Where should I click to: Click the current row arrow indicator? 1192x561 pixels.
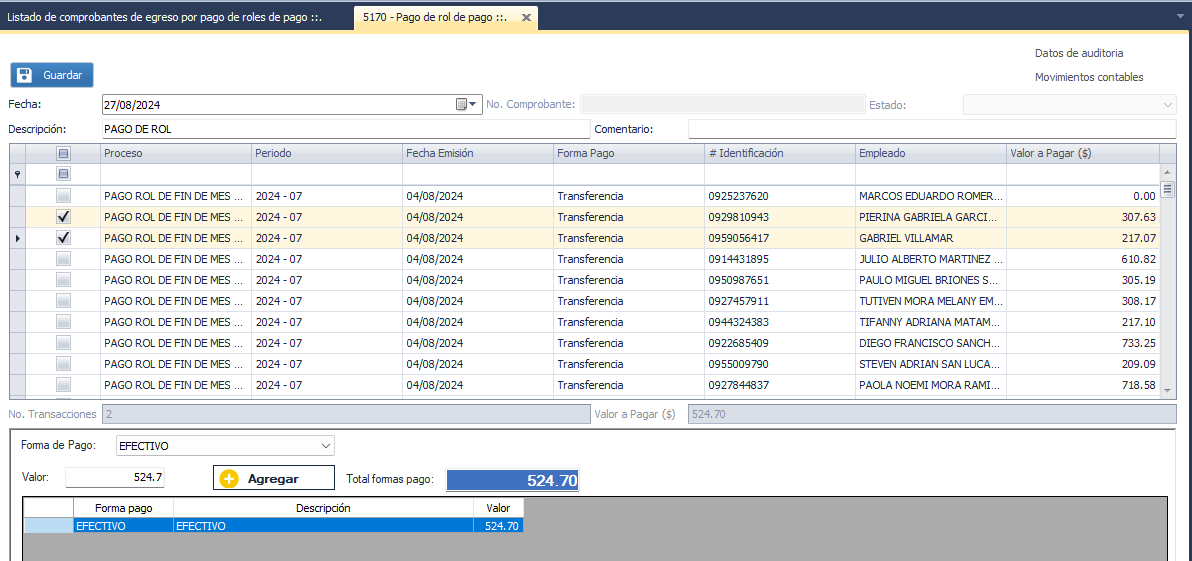(16, 238)
